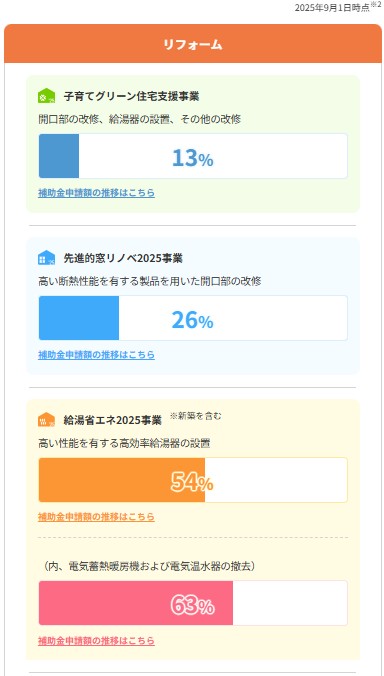Click the 54% orange progress bar
The width and height of the screenshot is (384, 676).
[x=193, y=480]
